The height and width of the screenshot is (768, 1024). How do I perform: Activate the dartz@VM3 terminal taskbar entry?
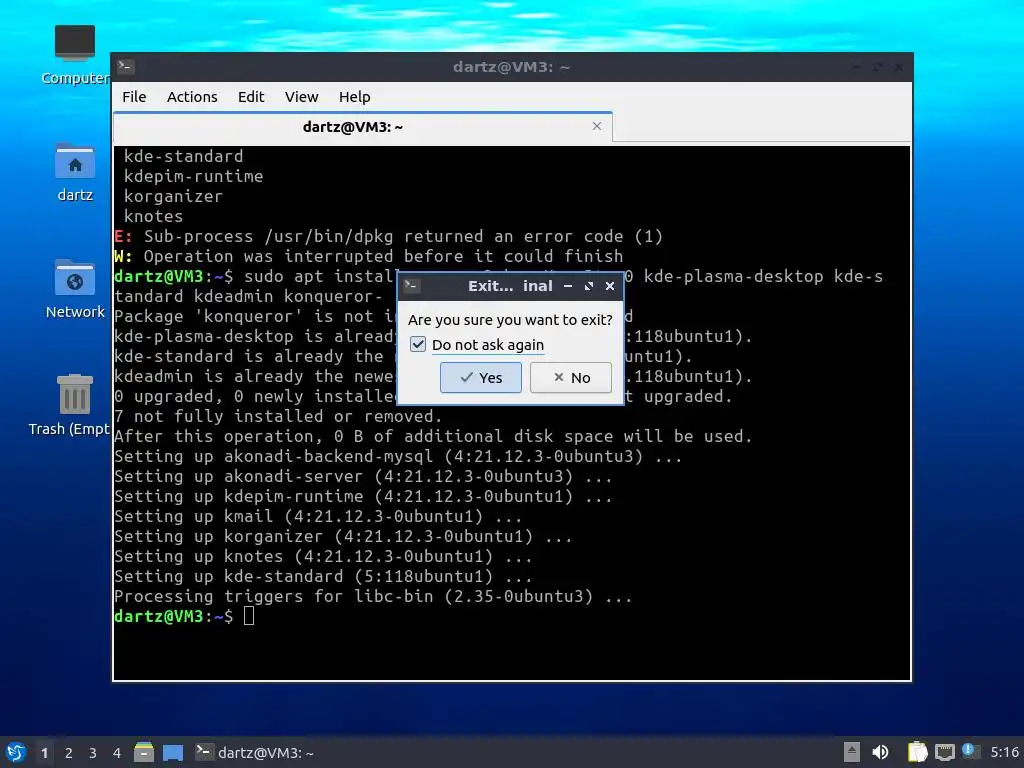point(255,753)
